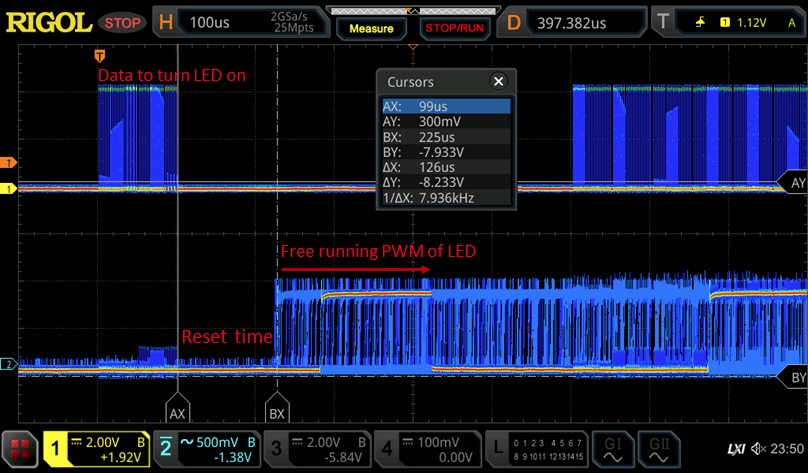Screen dimensions: 808x473
Task: Open the delay D 397.382us settings
Action: [x=572, y=22]
